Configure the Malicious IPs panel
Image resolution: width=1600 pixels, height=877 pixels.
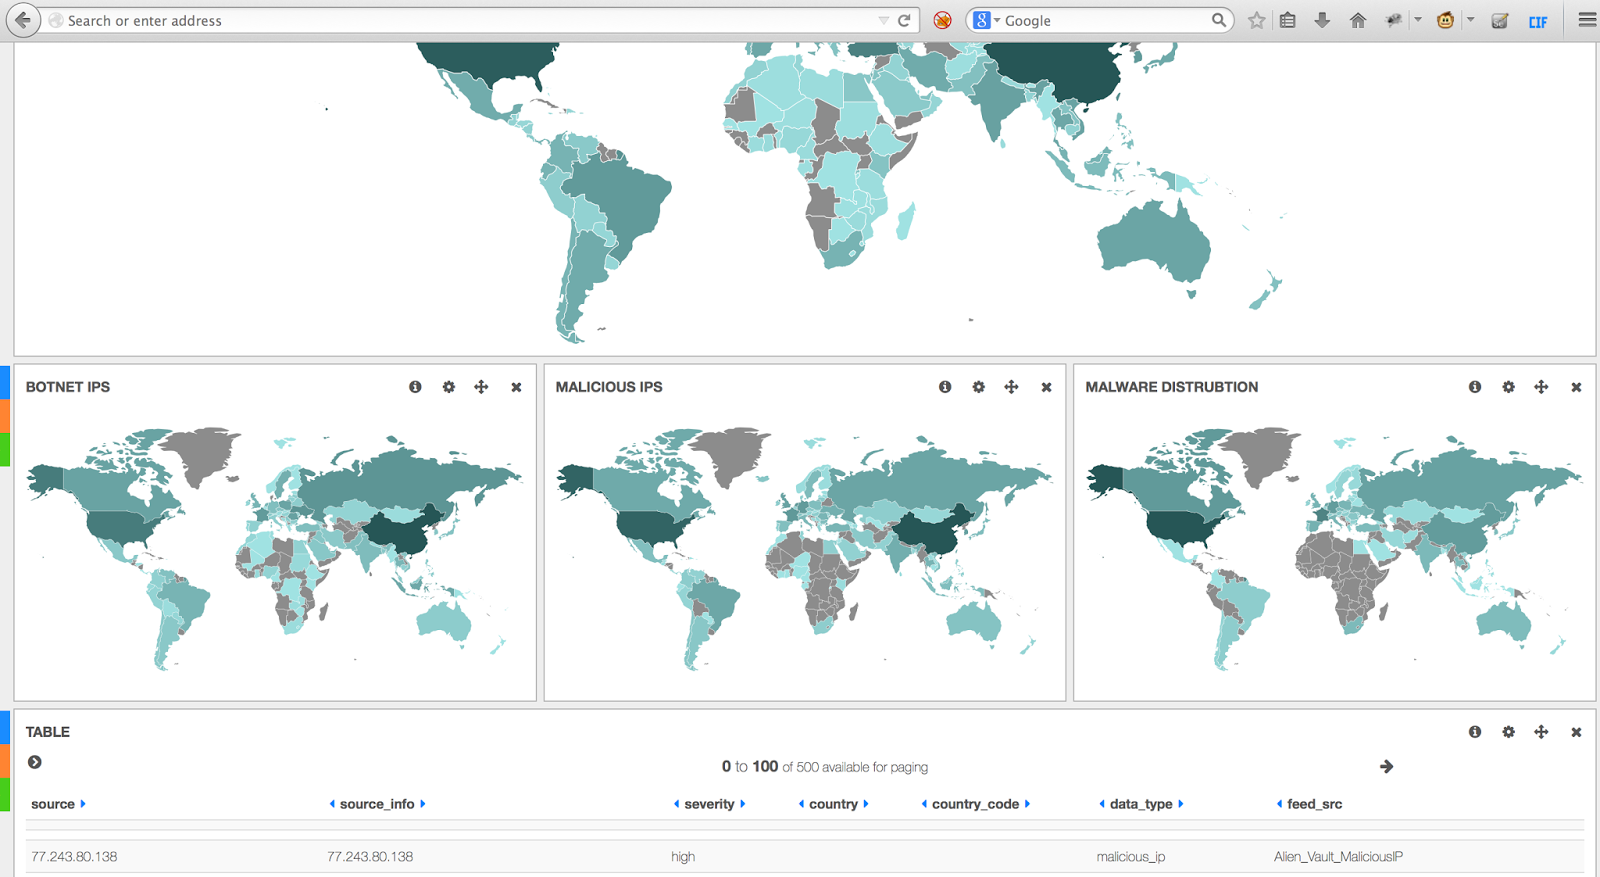coord(979,387)
